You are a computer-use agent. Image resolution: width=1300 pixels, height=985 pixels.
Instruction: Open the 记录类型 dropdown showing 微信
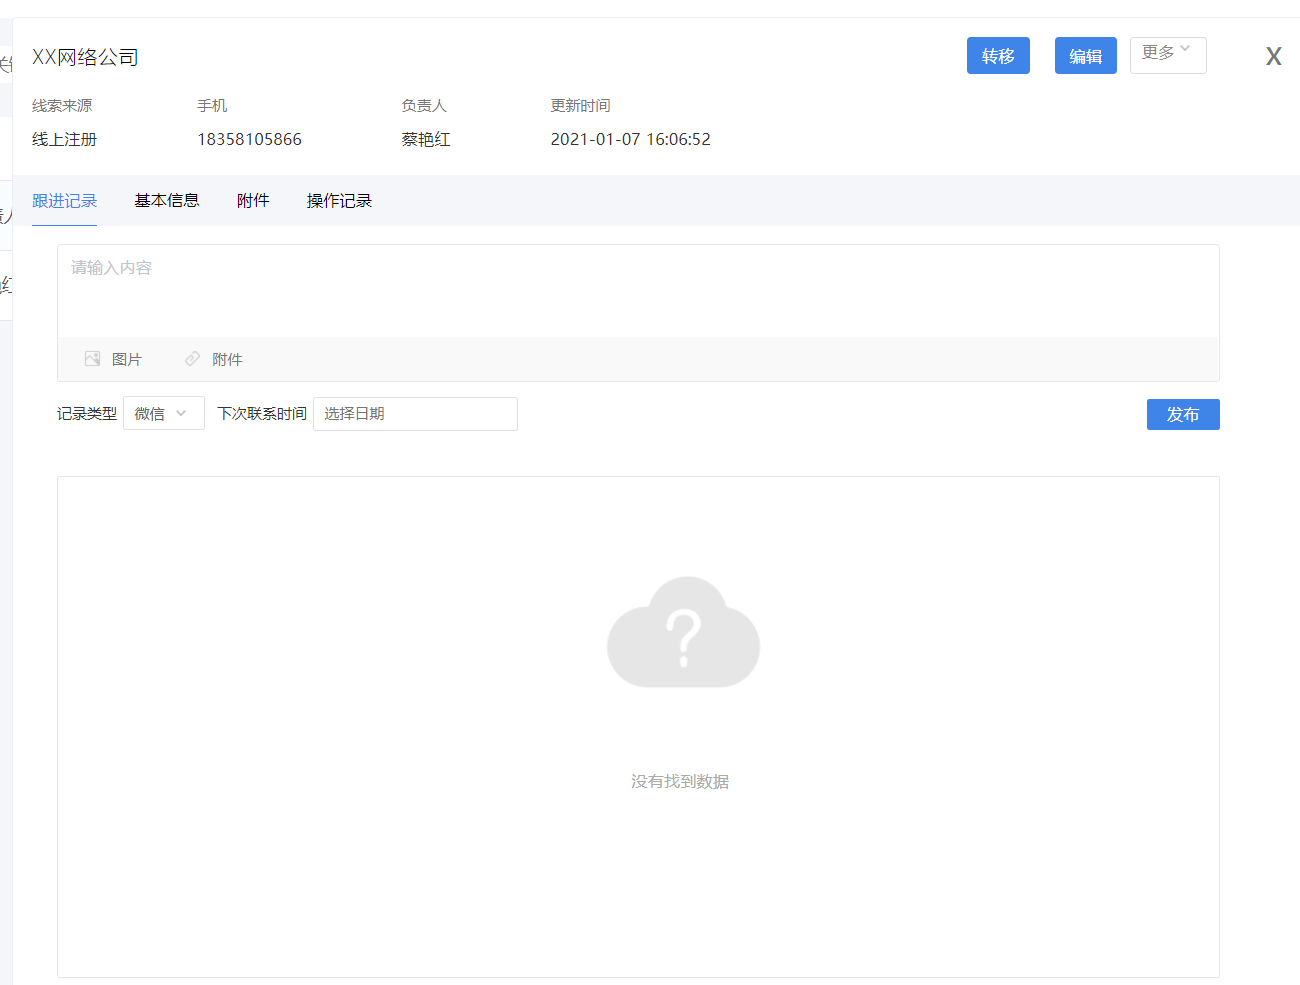coord(163,414)
